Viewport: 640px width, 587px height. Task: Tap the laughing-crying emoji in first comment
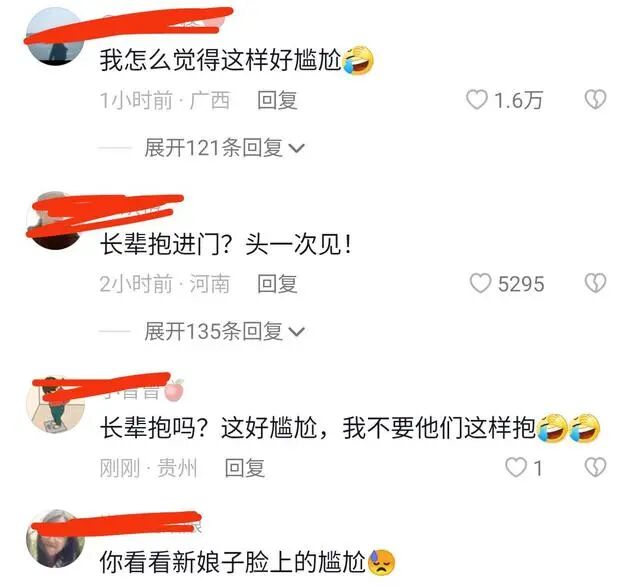[358, 60]
